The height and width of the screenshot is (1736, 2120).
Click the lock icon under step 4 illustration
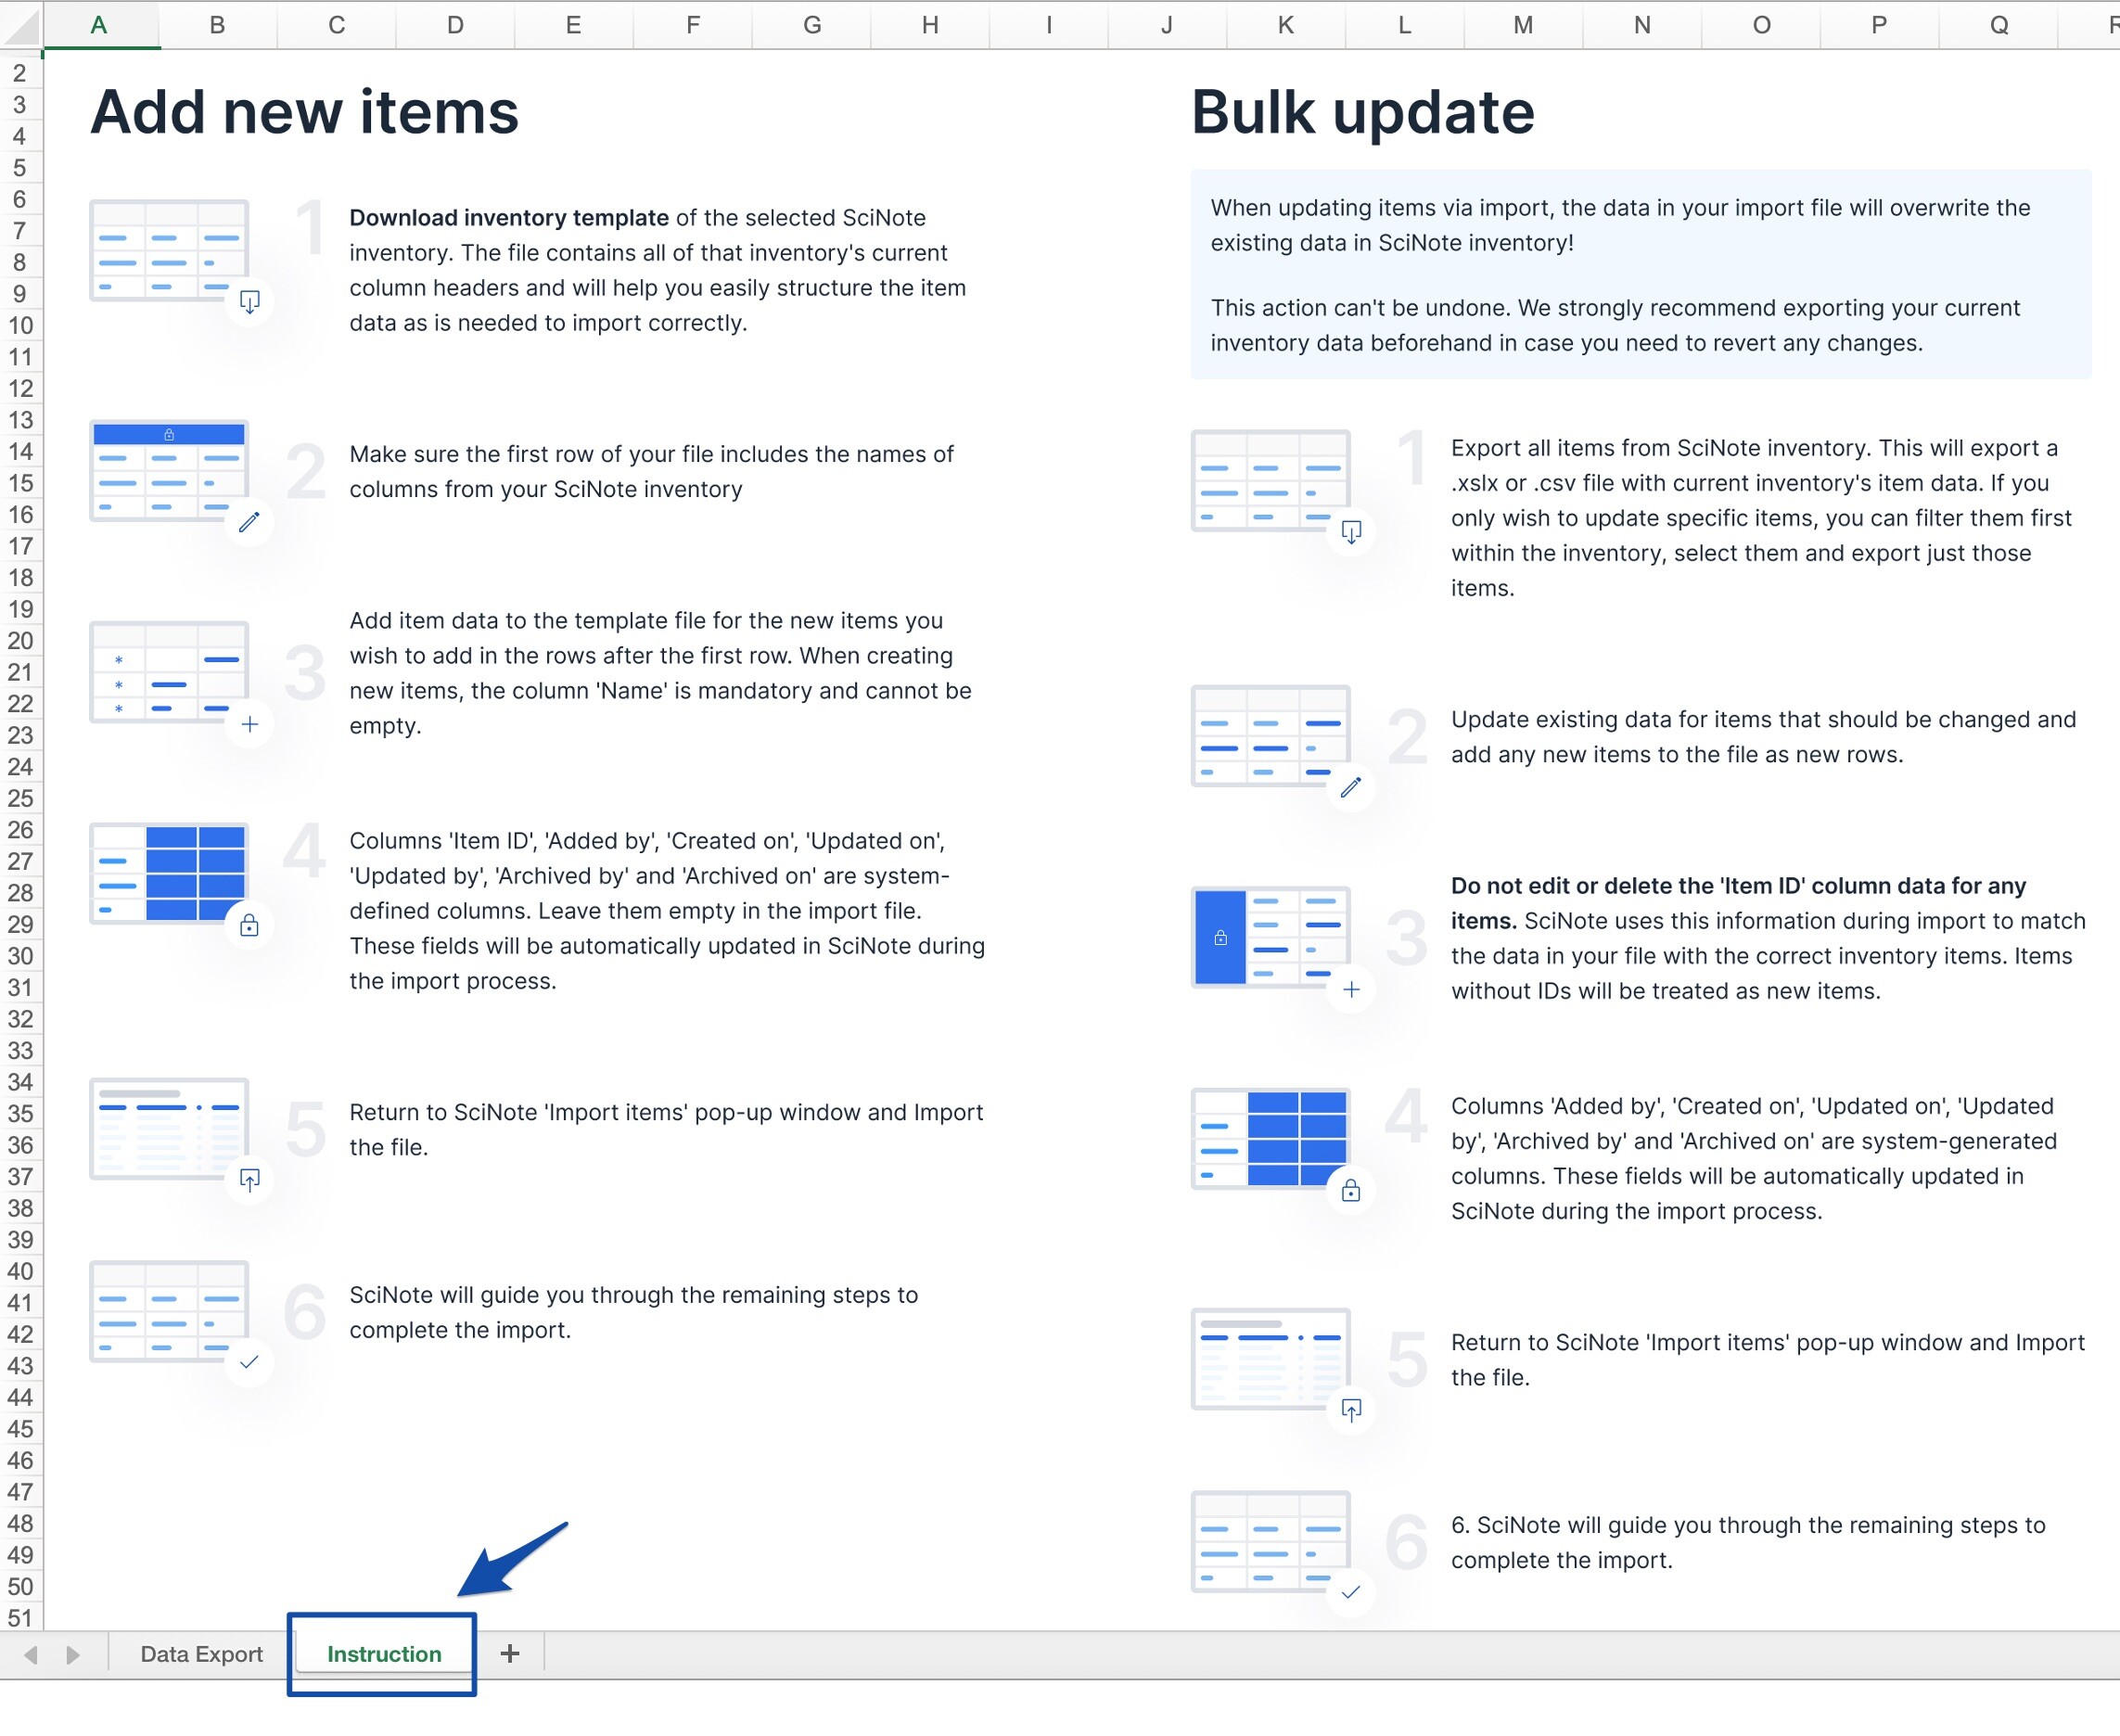pyautogui.click(x=249, y=925)
